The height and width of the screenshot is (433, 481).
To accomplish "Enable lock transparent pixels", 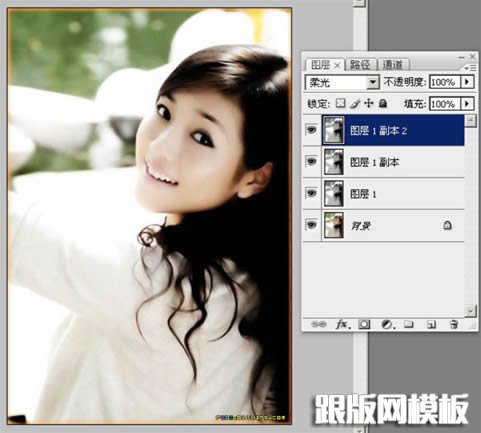I will point(340,103).
